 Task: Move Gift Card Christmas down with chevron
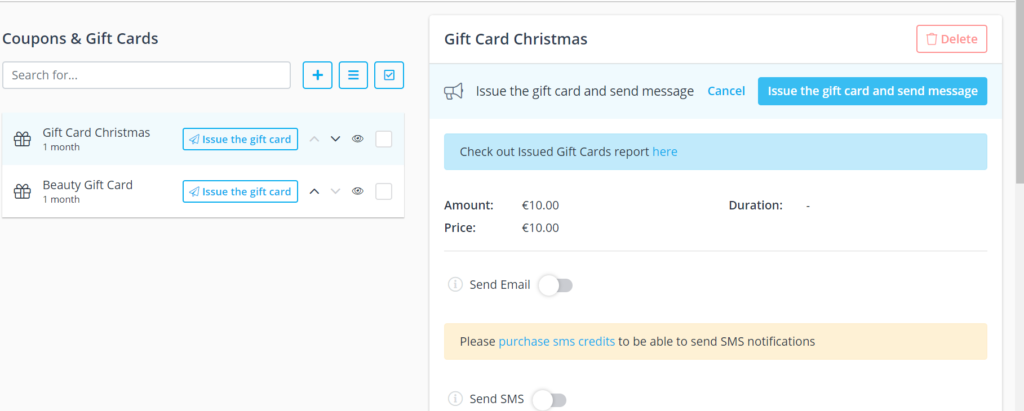click(x=336, y=139)
